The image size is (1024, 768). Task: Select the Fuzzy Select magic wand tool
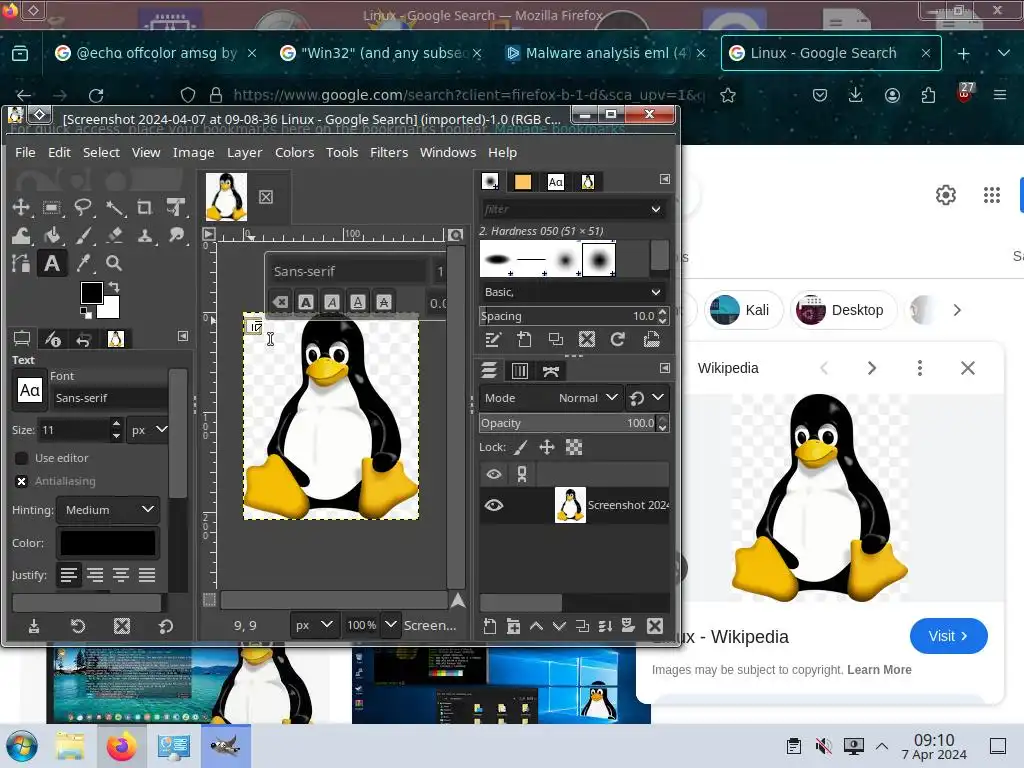point(115,208)
